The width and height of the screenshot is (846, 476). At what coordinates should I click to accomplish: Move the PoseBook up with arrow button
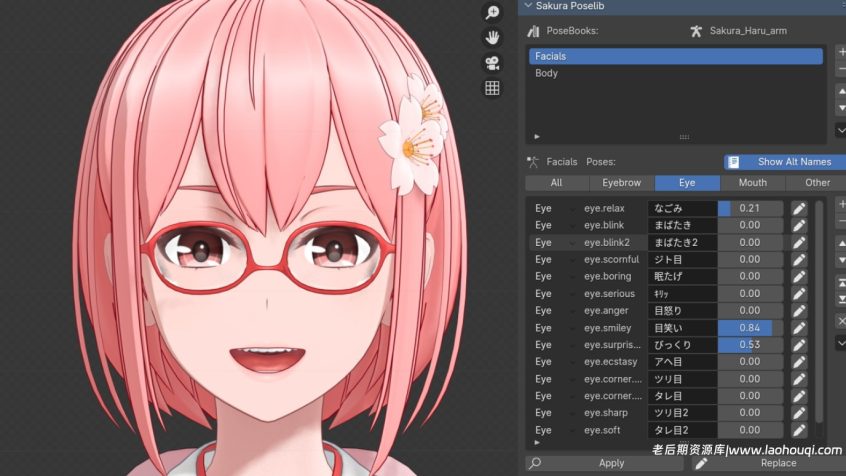(x=841, y=91)
